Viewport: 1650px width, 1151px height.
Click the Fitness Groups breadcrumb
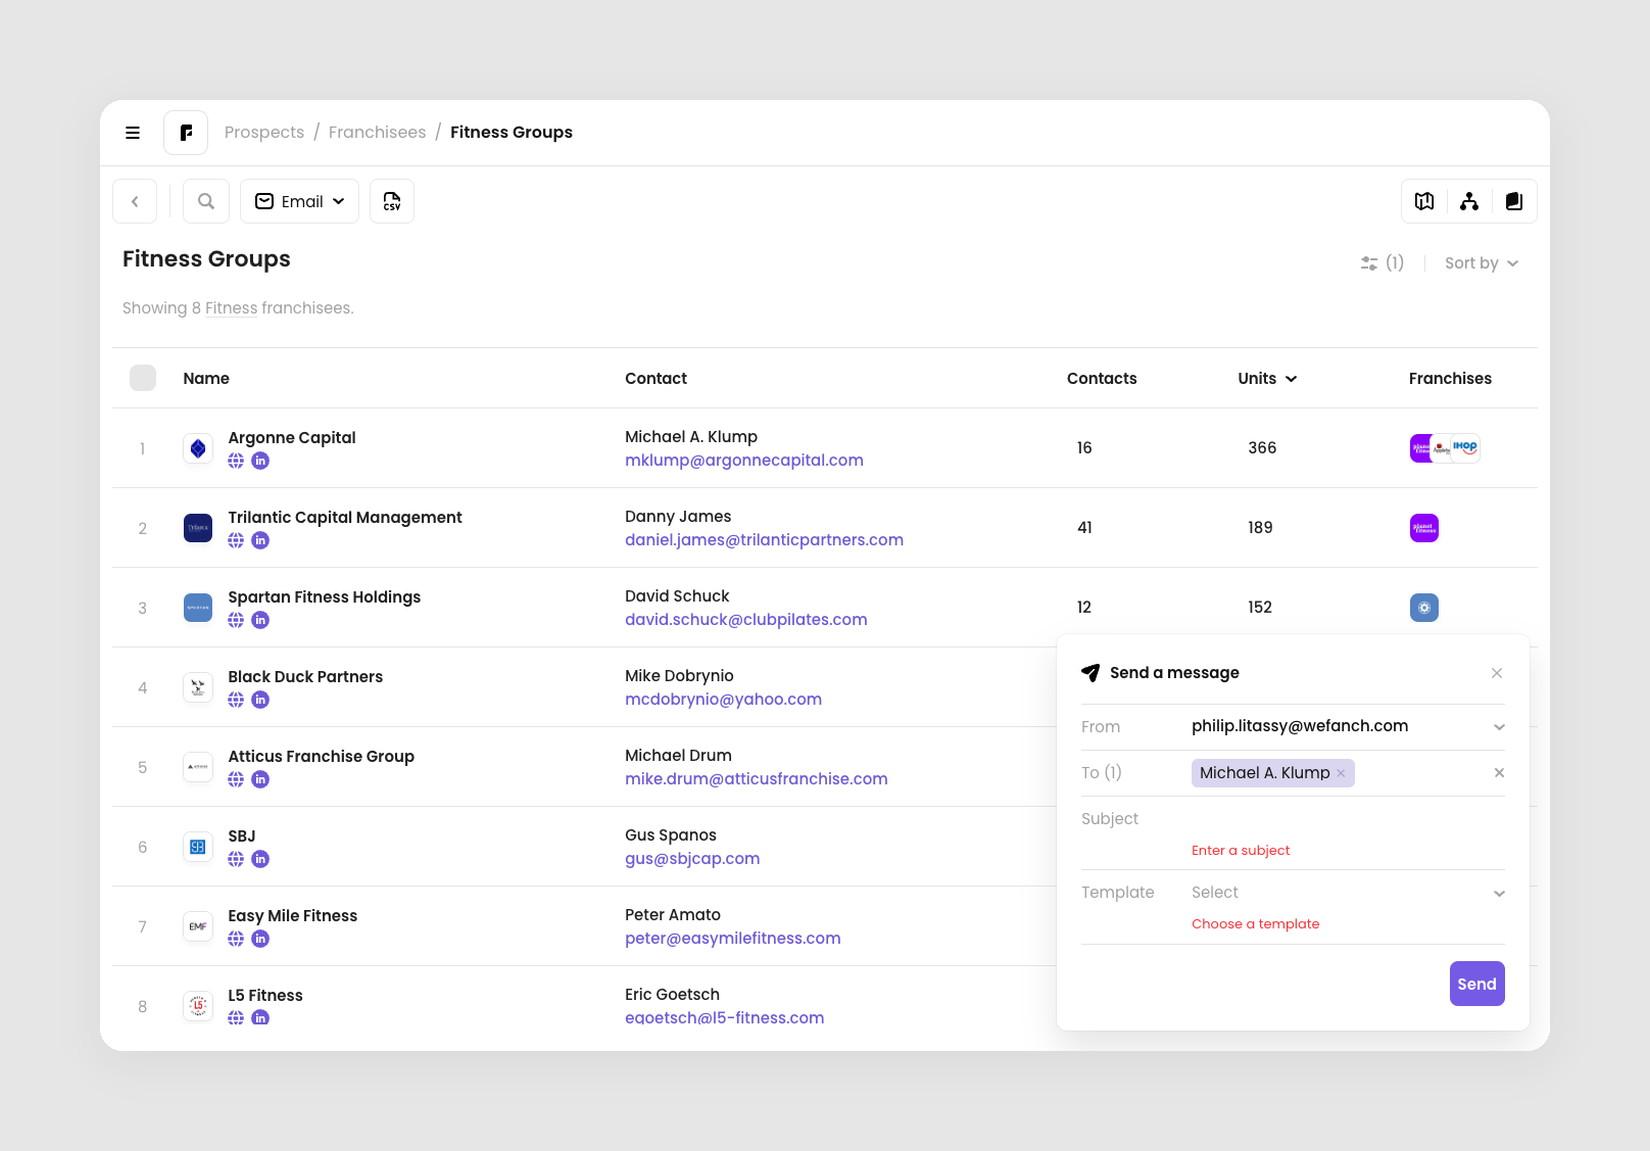coord(511,132)
